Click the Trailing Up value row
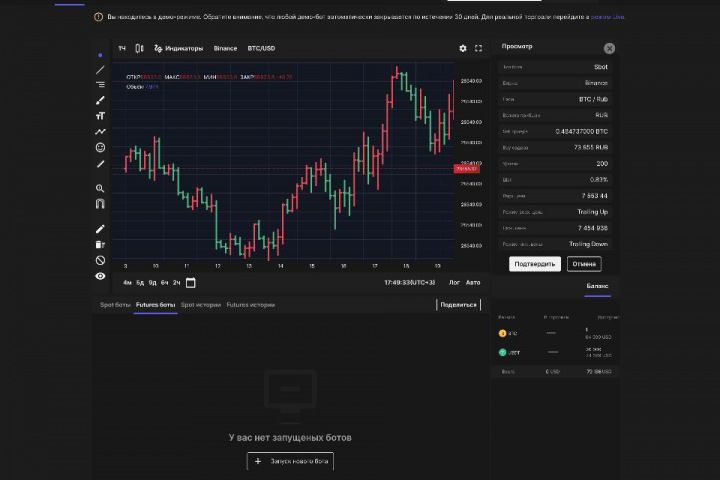Screen dimensions: 720x480 [555, 212]
